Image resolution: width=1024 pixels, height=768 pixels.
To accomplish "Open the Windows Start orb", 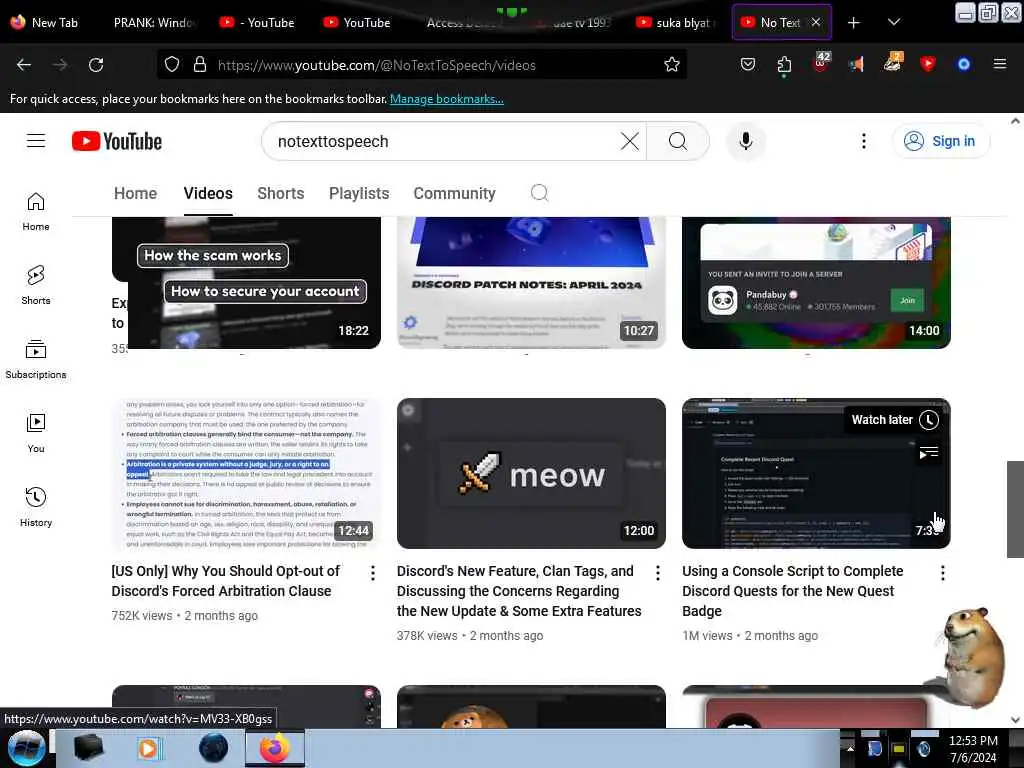I will [x=26, y=748].
